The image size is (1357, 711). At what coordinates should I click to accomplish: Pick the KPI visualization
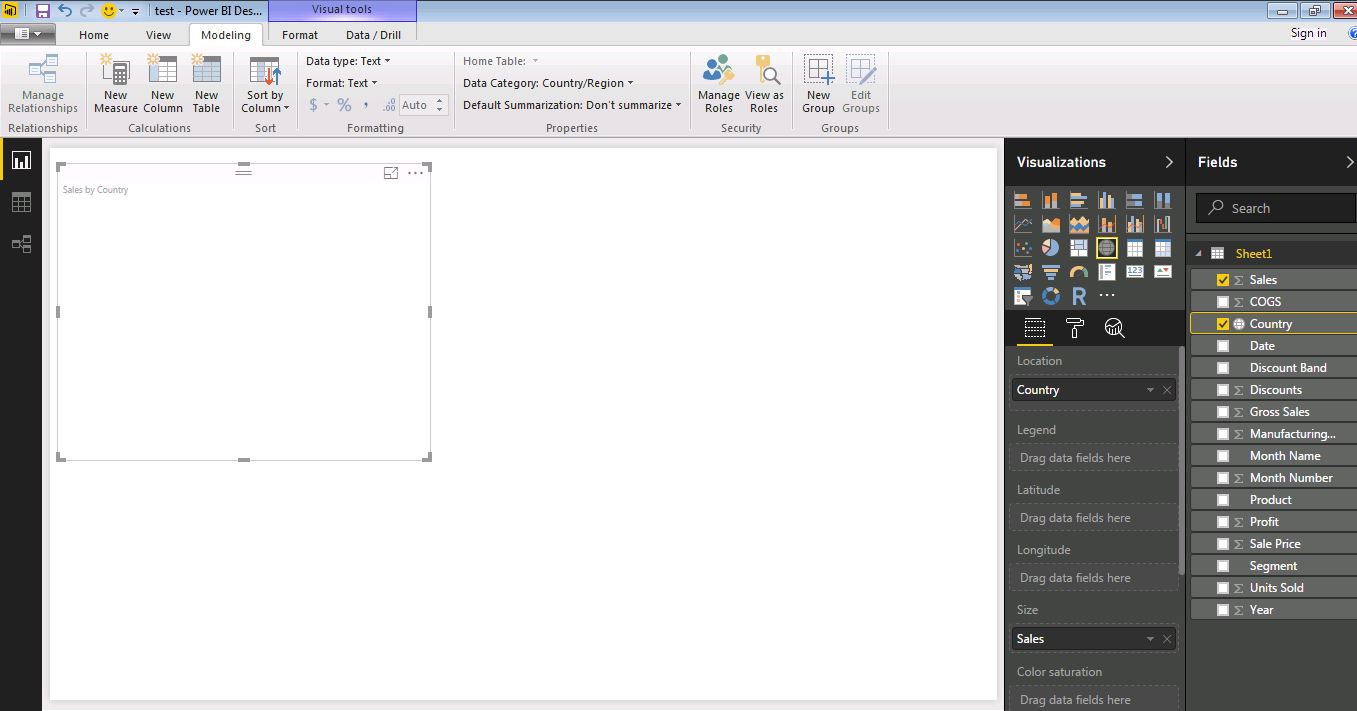pyautogui.click(x=1162, y=272)
